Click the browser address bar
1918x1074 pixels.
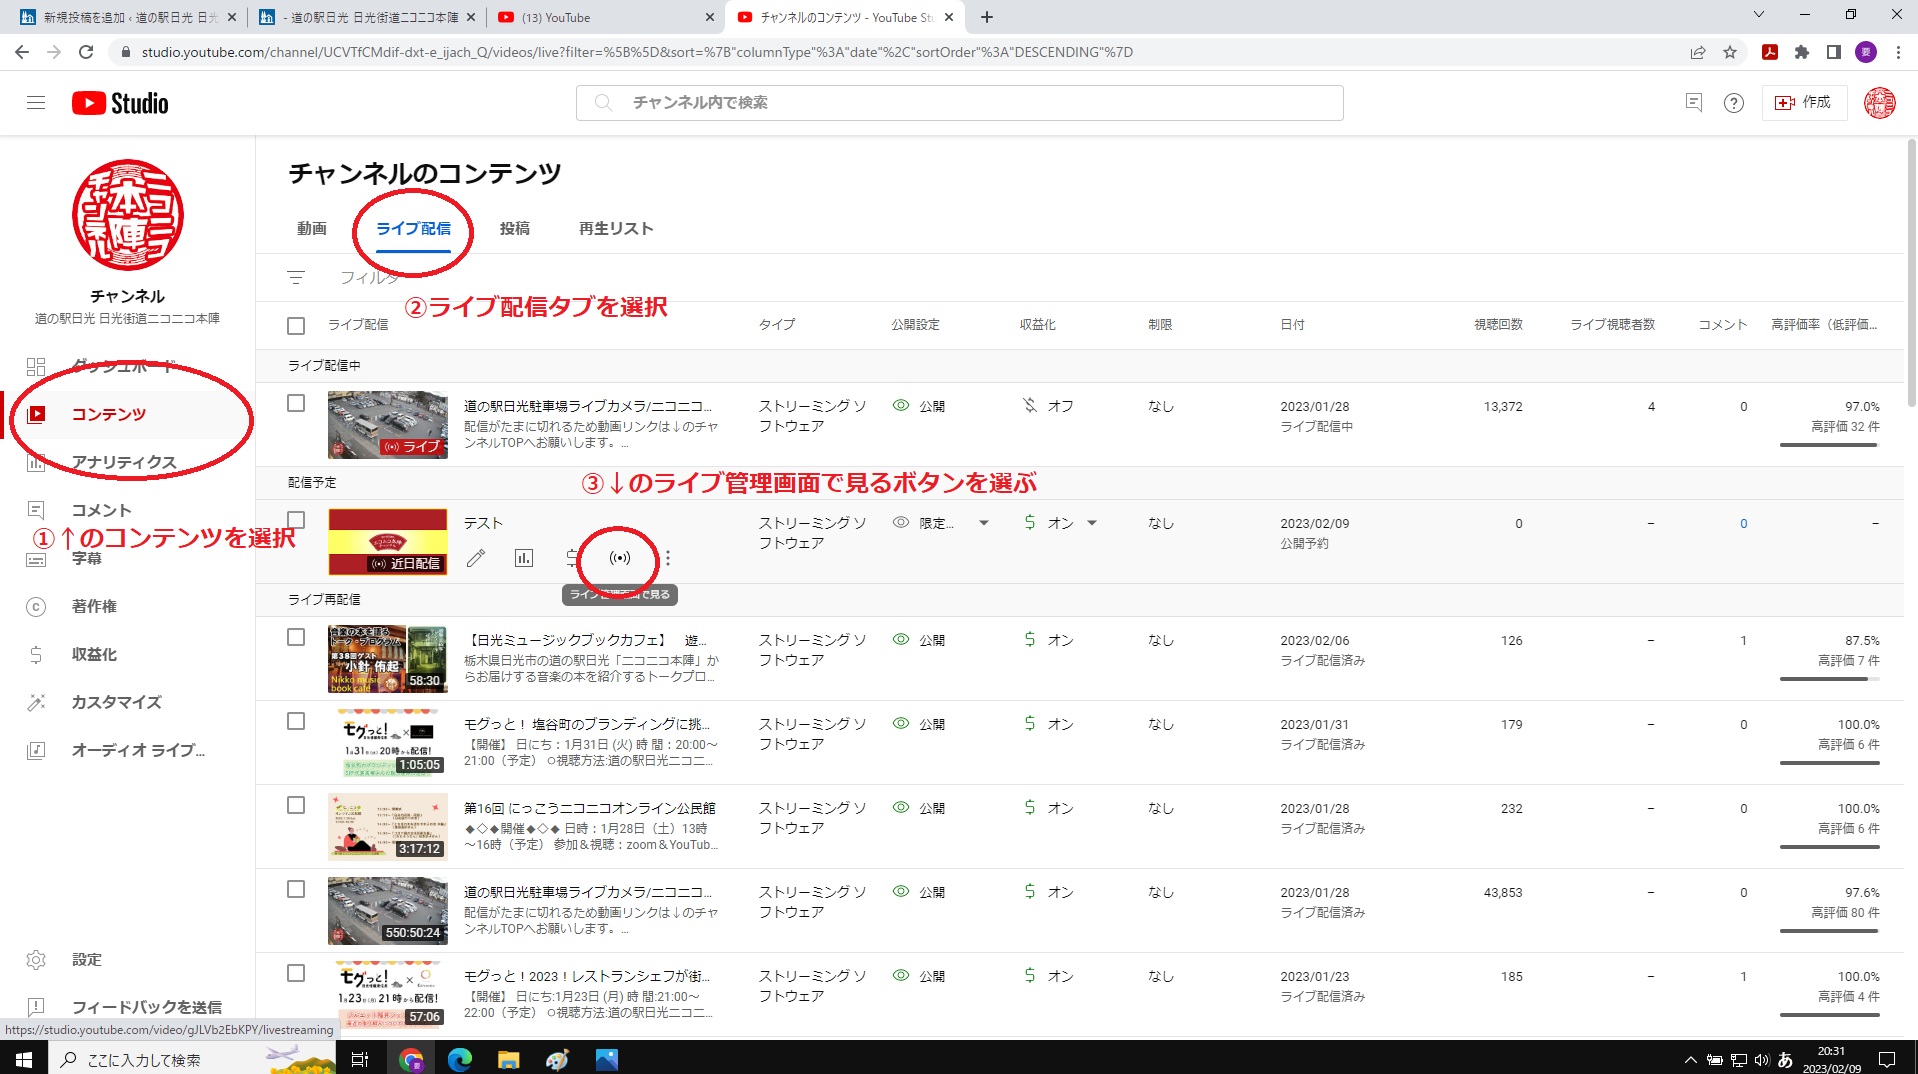(x=900, y=52)
